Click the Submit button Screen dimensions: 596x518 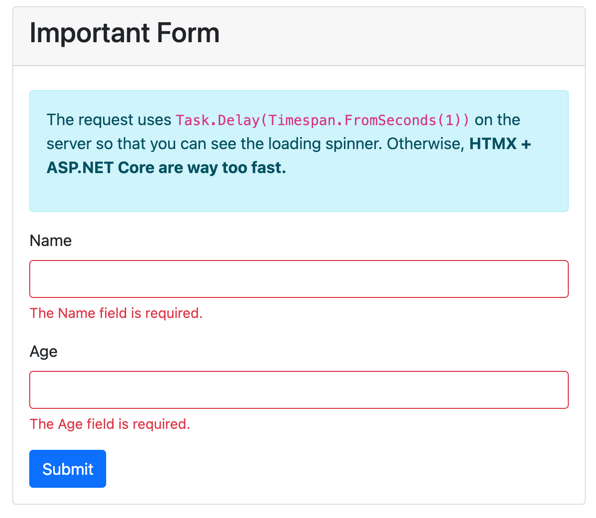point(68,469)
